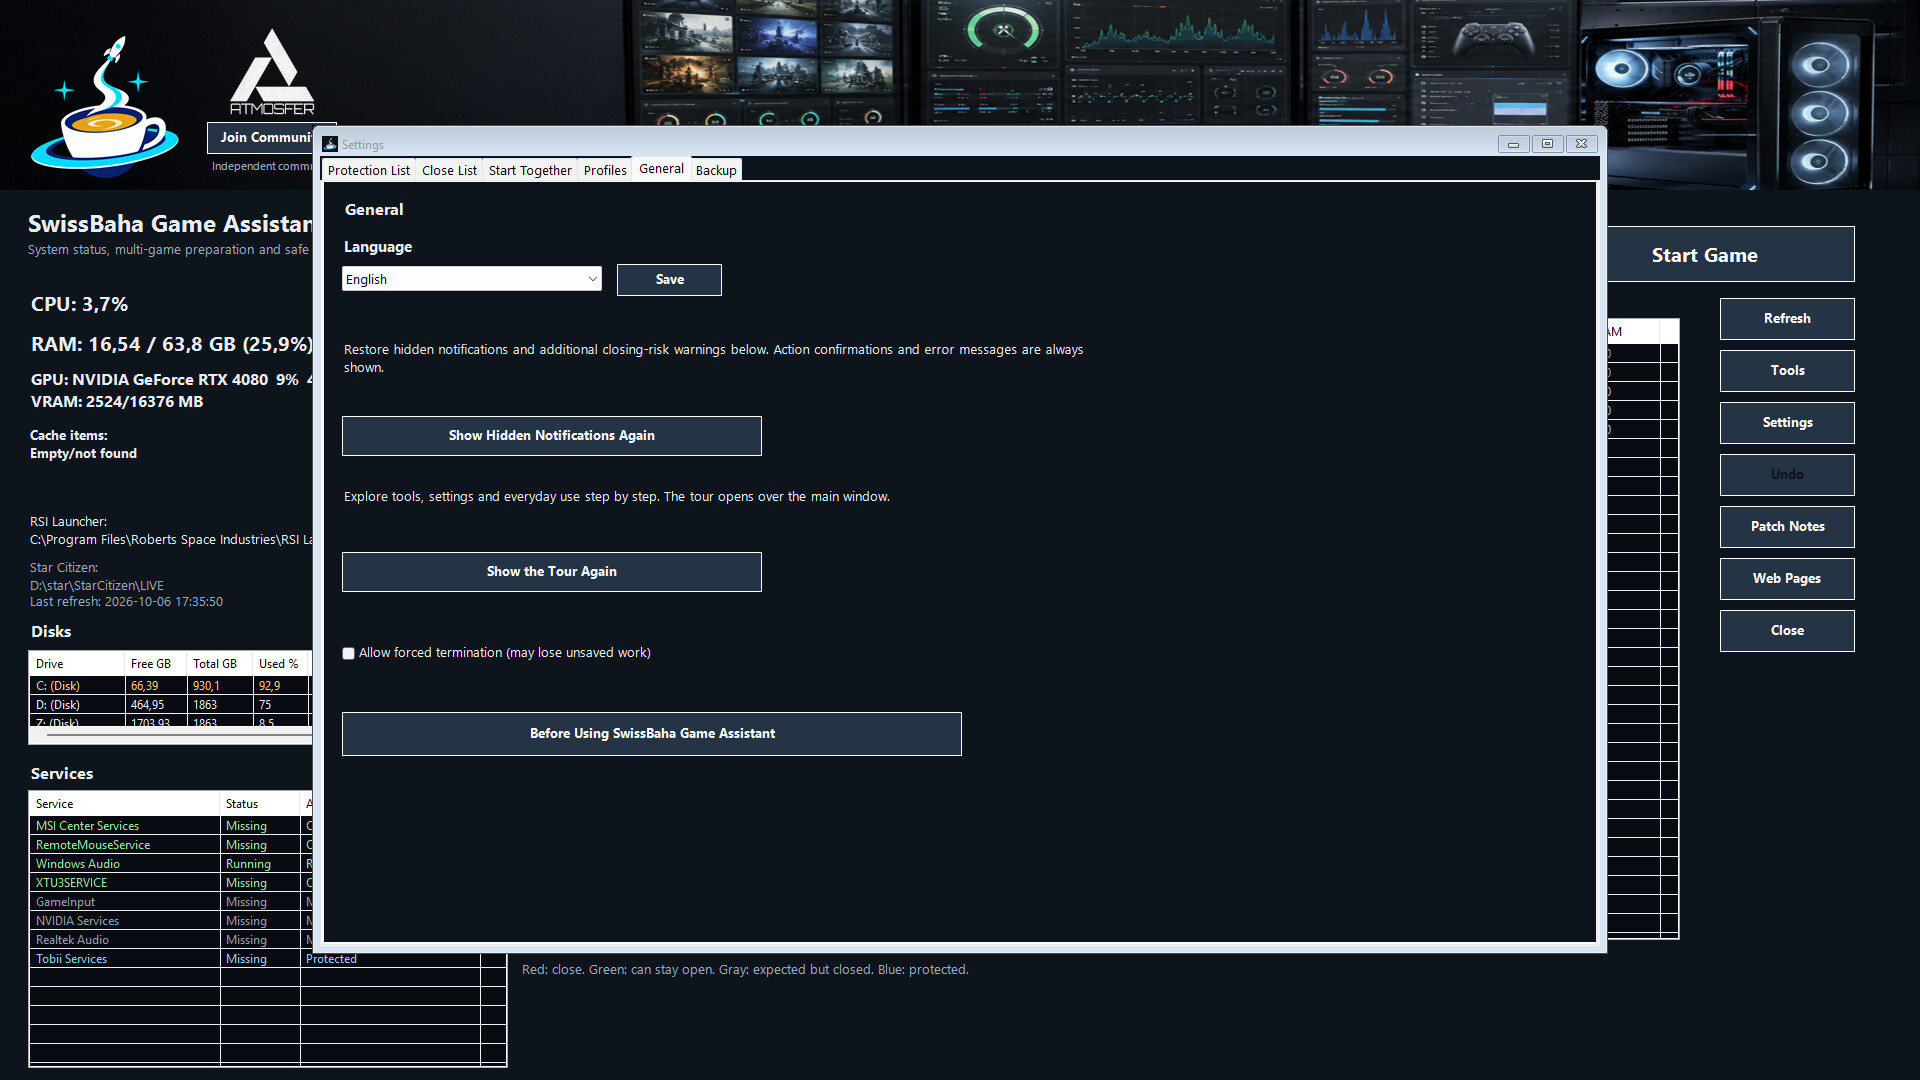Open Tools in the main window
This screenshot has height=1080, width=1920.
point(1787,371)
